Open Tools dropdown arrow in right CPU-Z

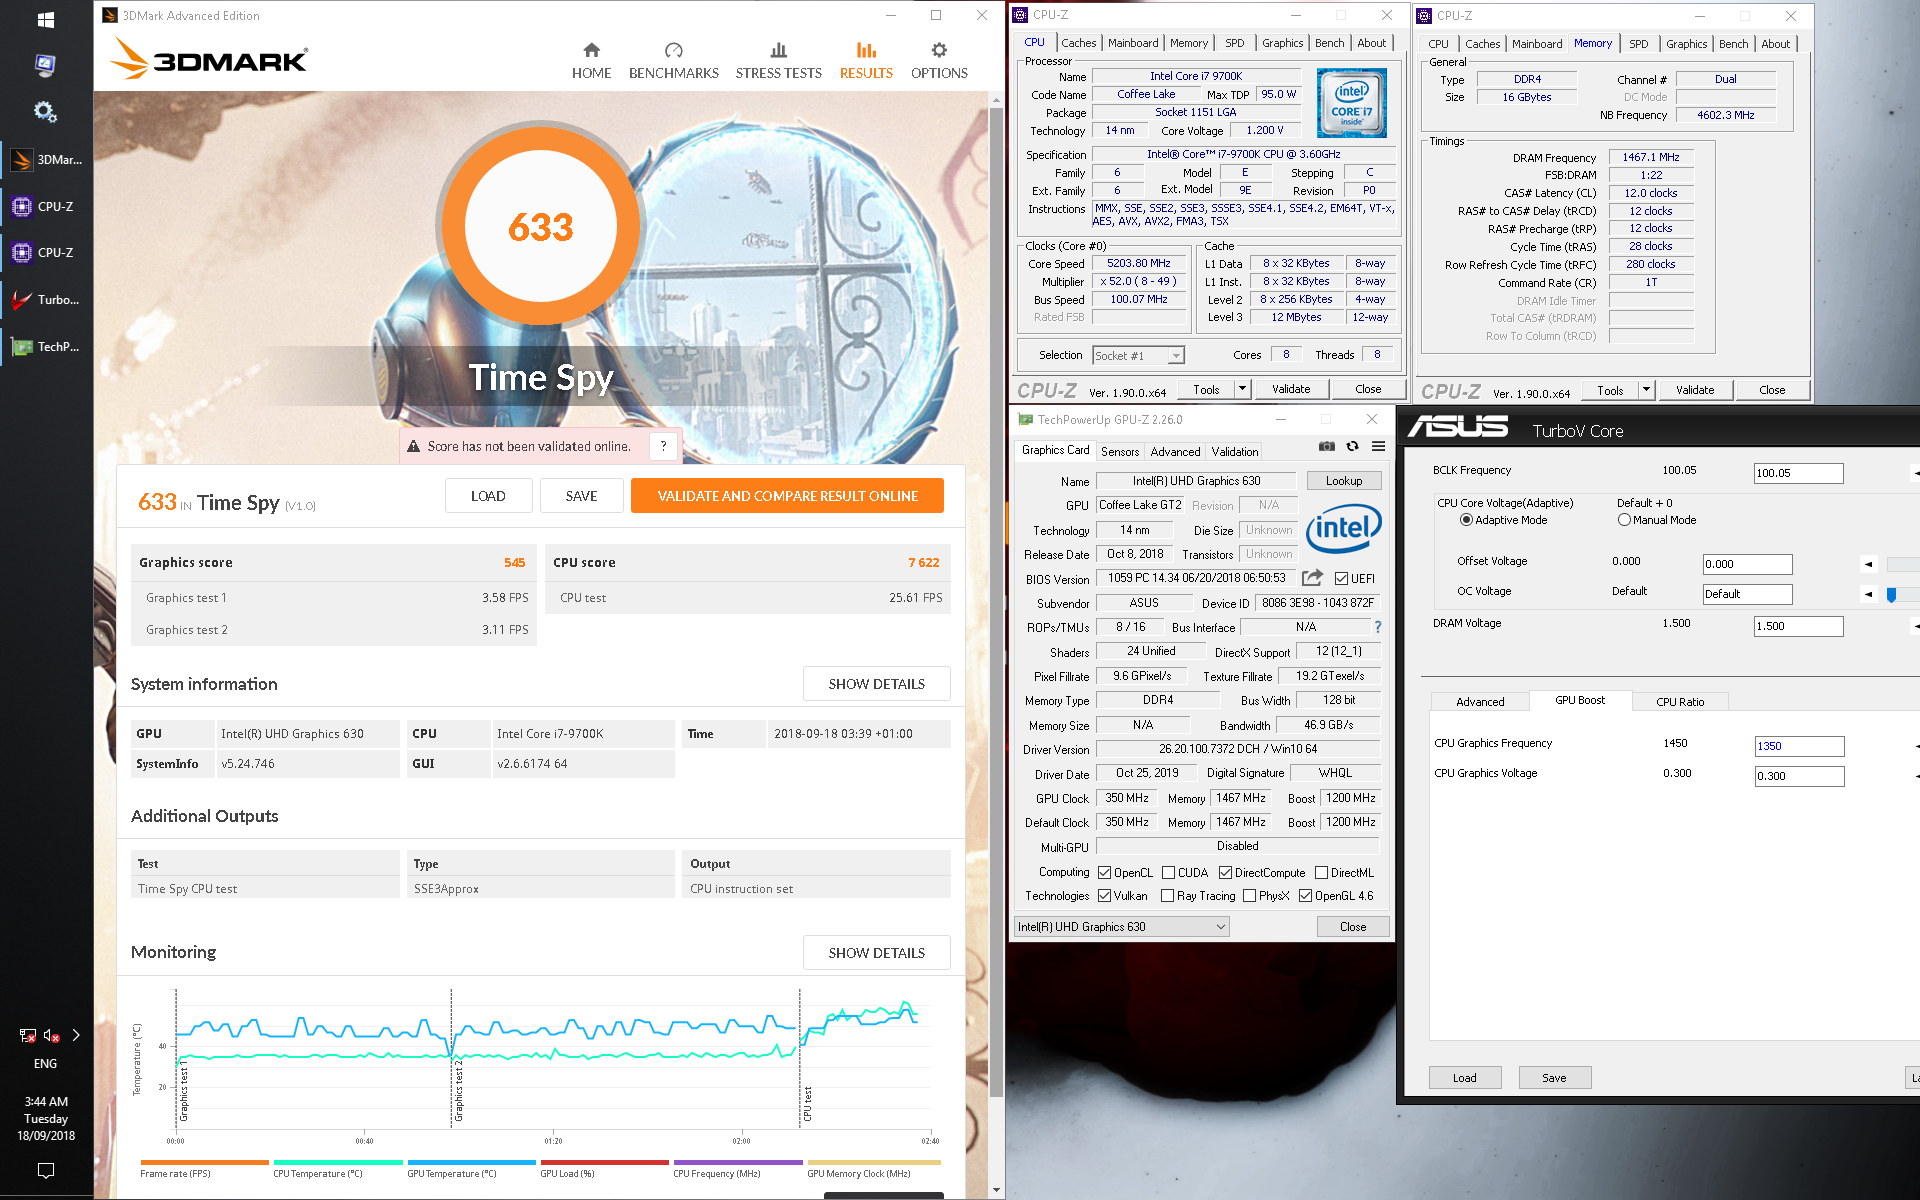1646,390
